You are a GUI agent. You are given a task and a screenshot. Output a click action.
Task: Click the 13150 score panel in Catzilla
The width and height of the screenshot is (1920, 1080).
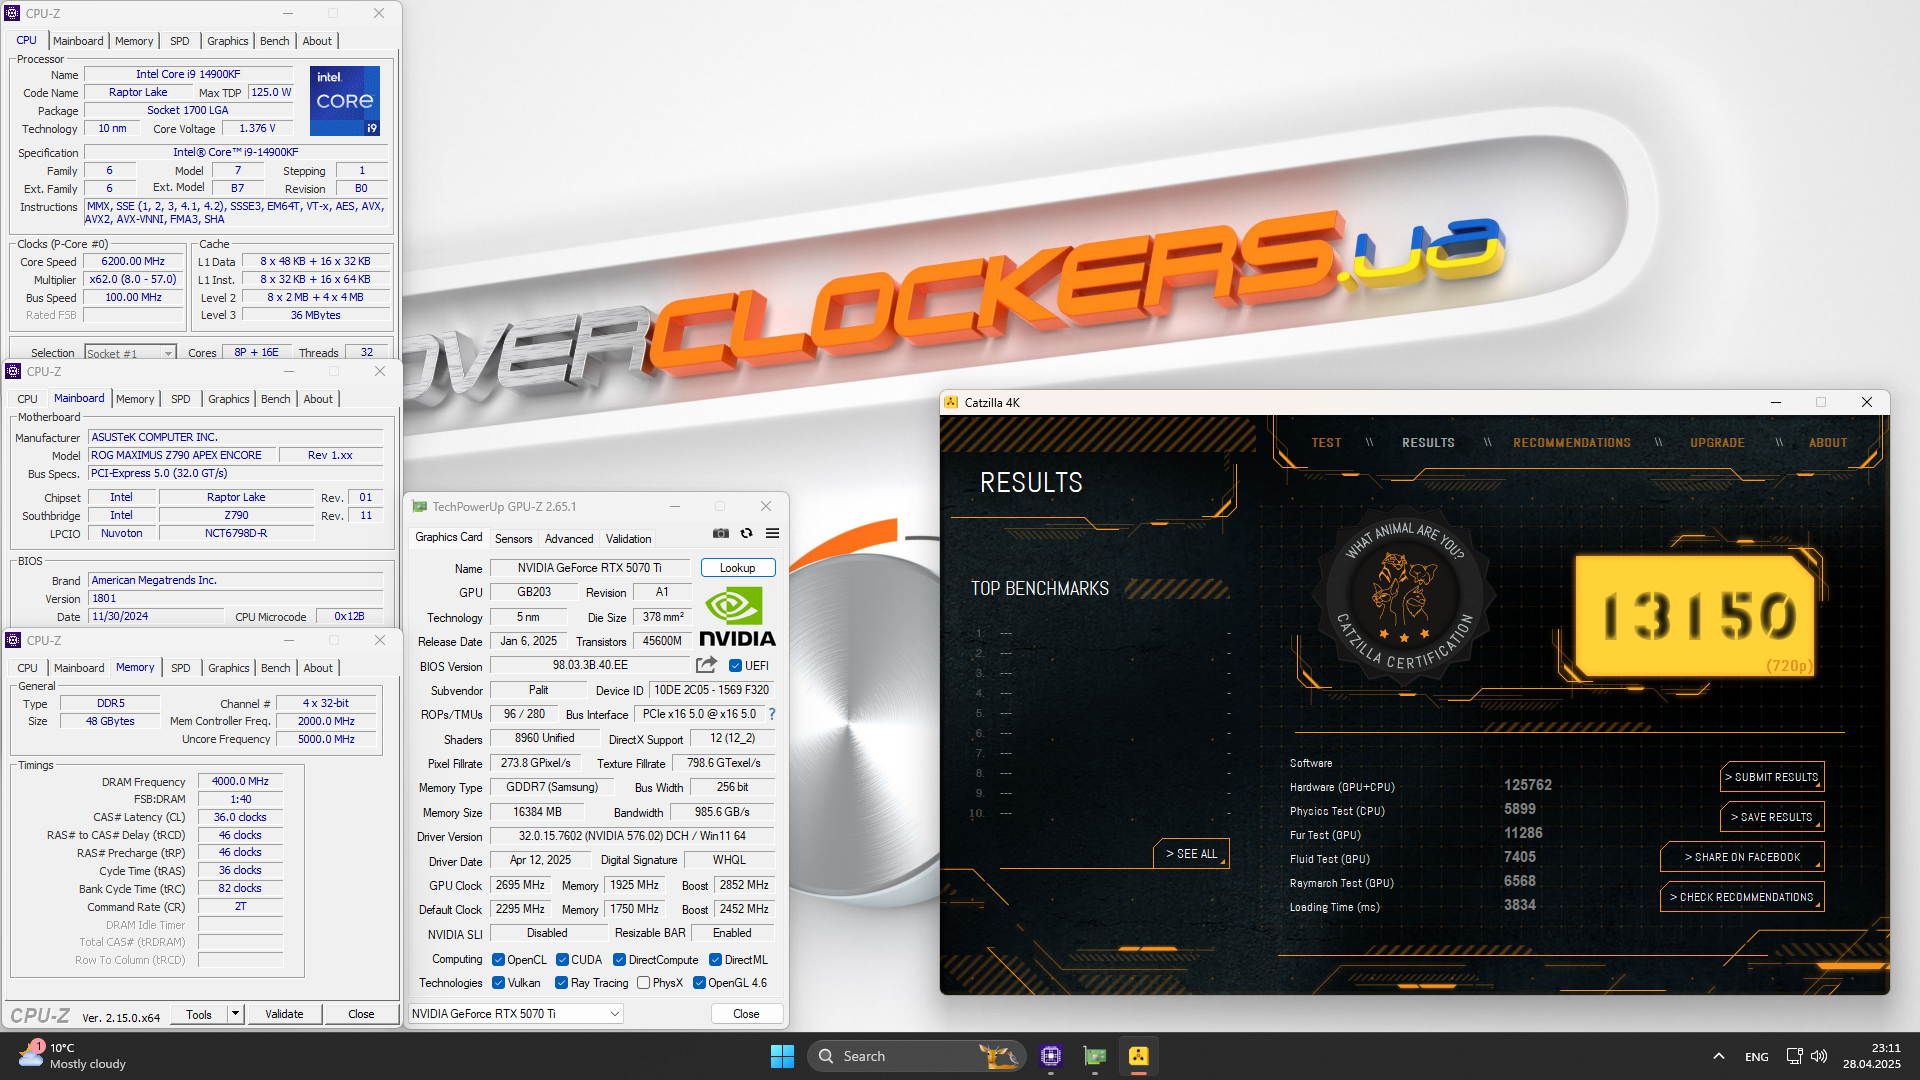coord(1697,616)
